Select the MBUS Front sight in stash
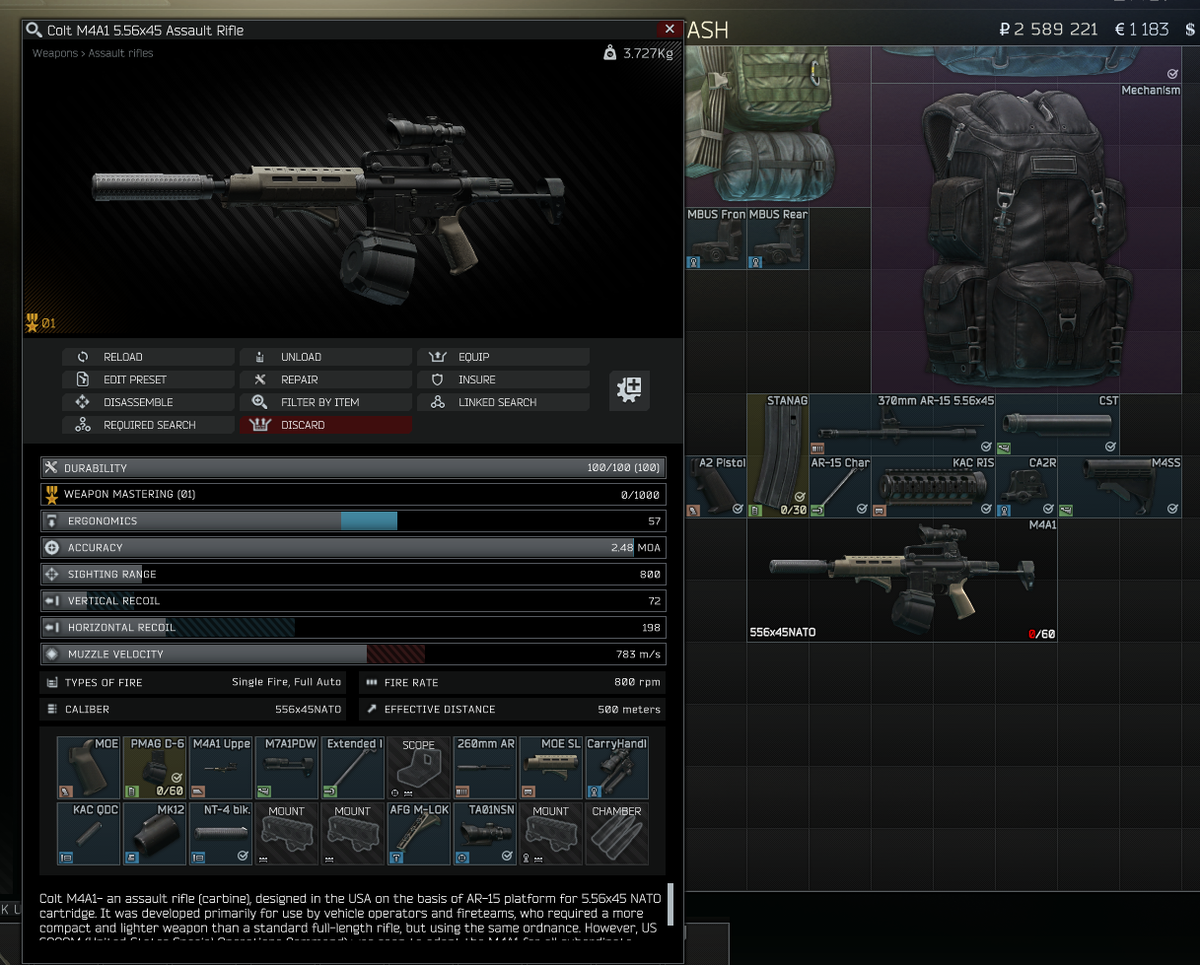 point(716,238)
